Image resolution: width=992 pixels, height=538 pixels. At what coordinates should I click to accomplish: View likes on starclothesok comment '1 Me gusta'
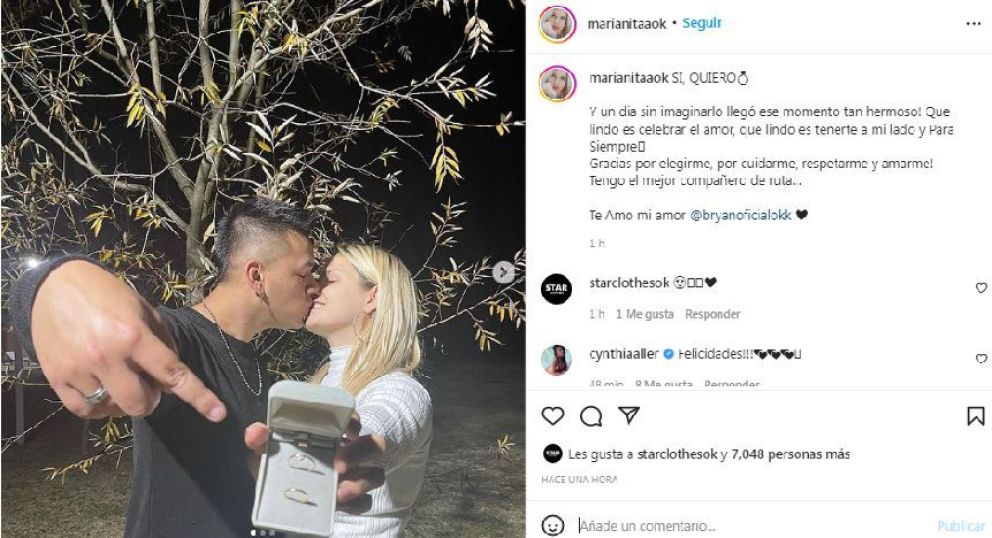coord(645,314)
